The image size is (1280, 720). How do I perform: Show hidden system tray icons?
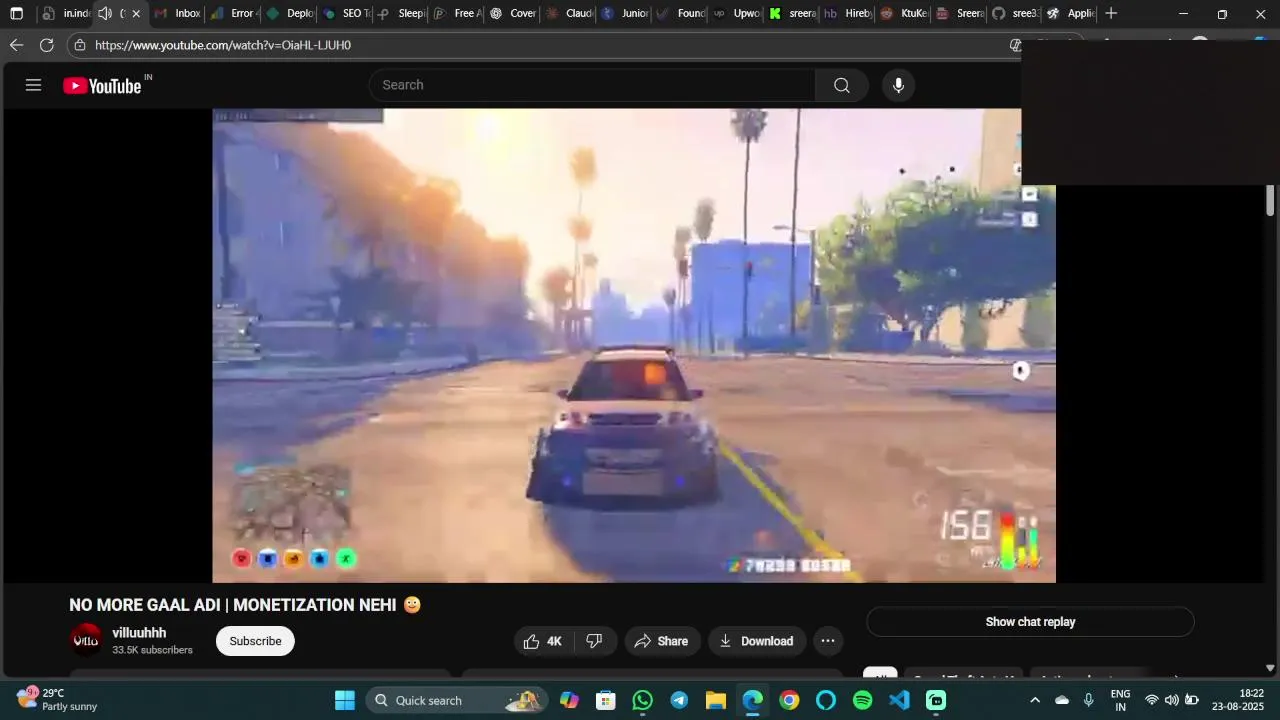1035,700
